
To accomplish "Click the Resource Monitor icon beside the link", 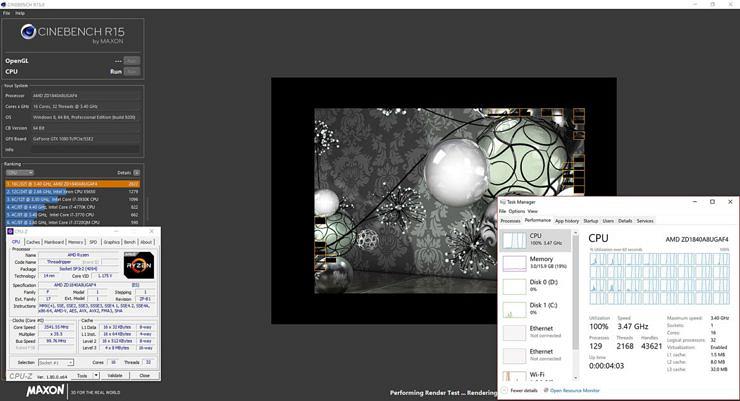I will (x=546, y=390).
